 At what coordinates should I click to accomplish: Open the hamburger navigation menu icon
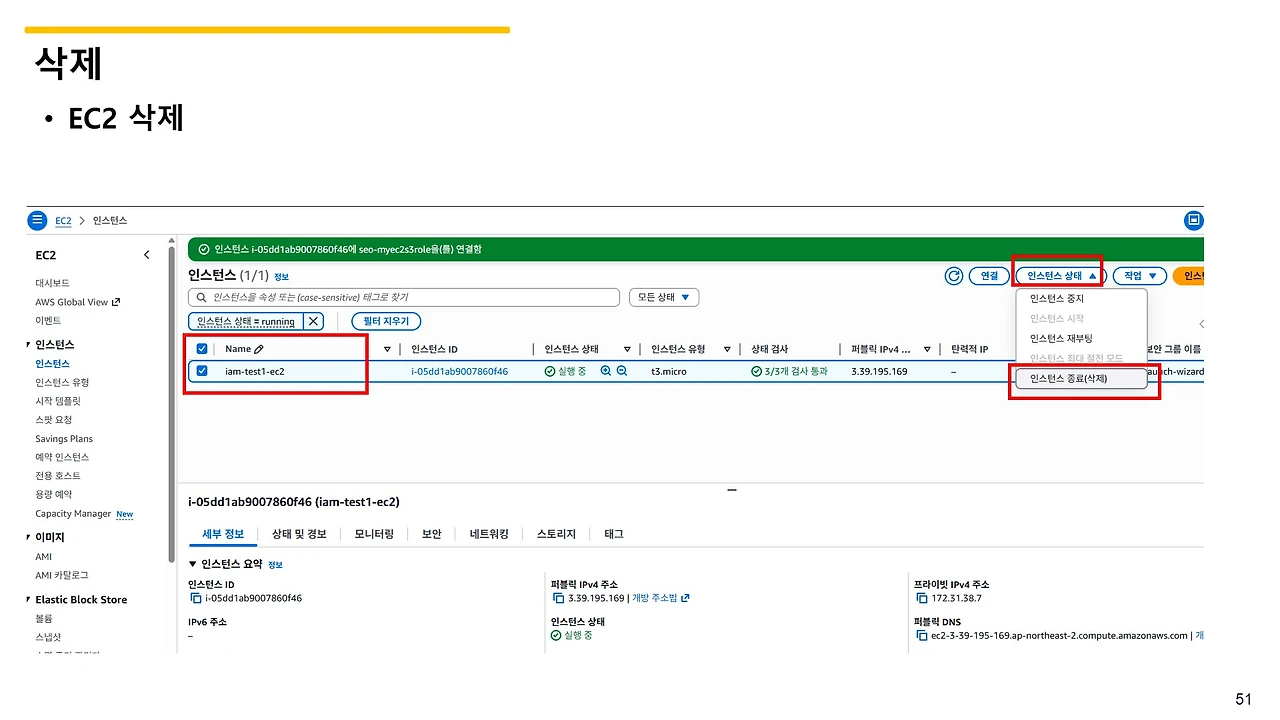37,220
